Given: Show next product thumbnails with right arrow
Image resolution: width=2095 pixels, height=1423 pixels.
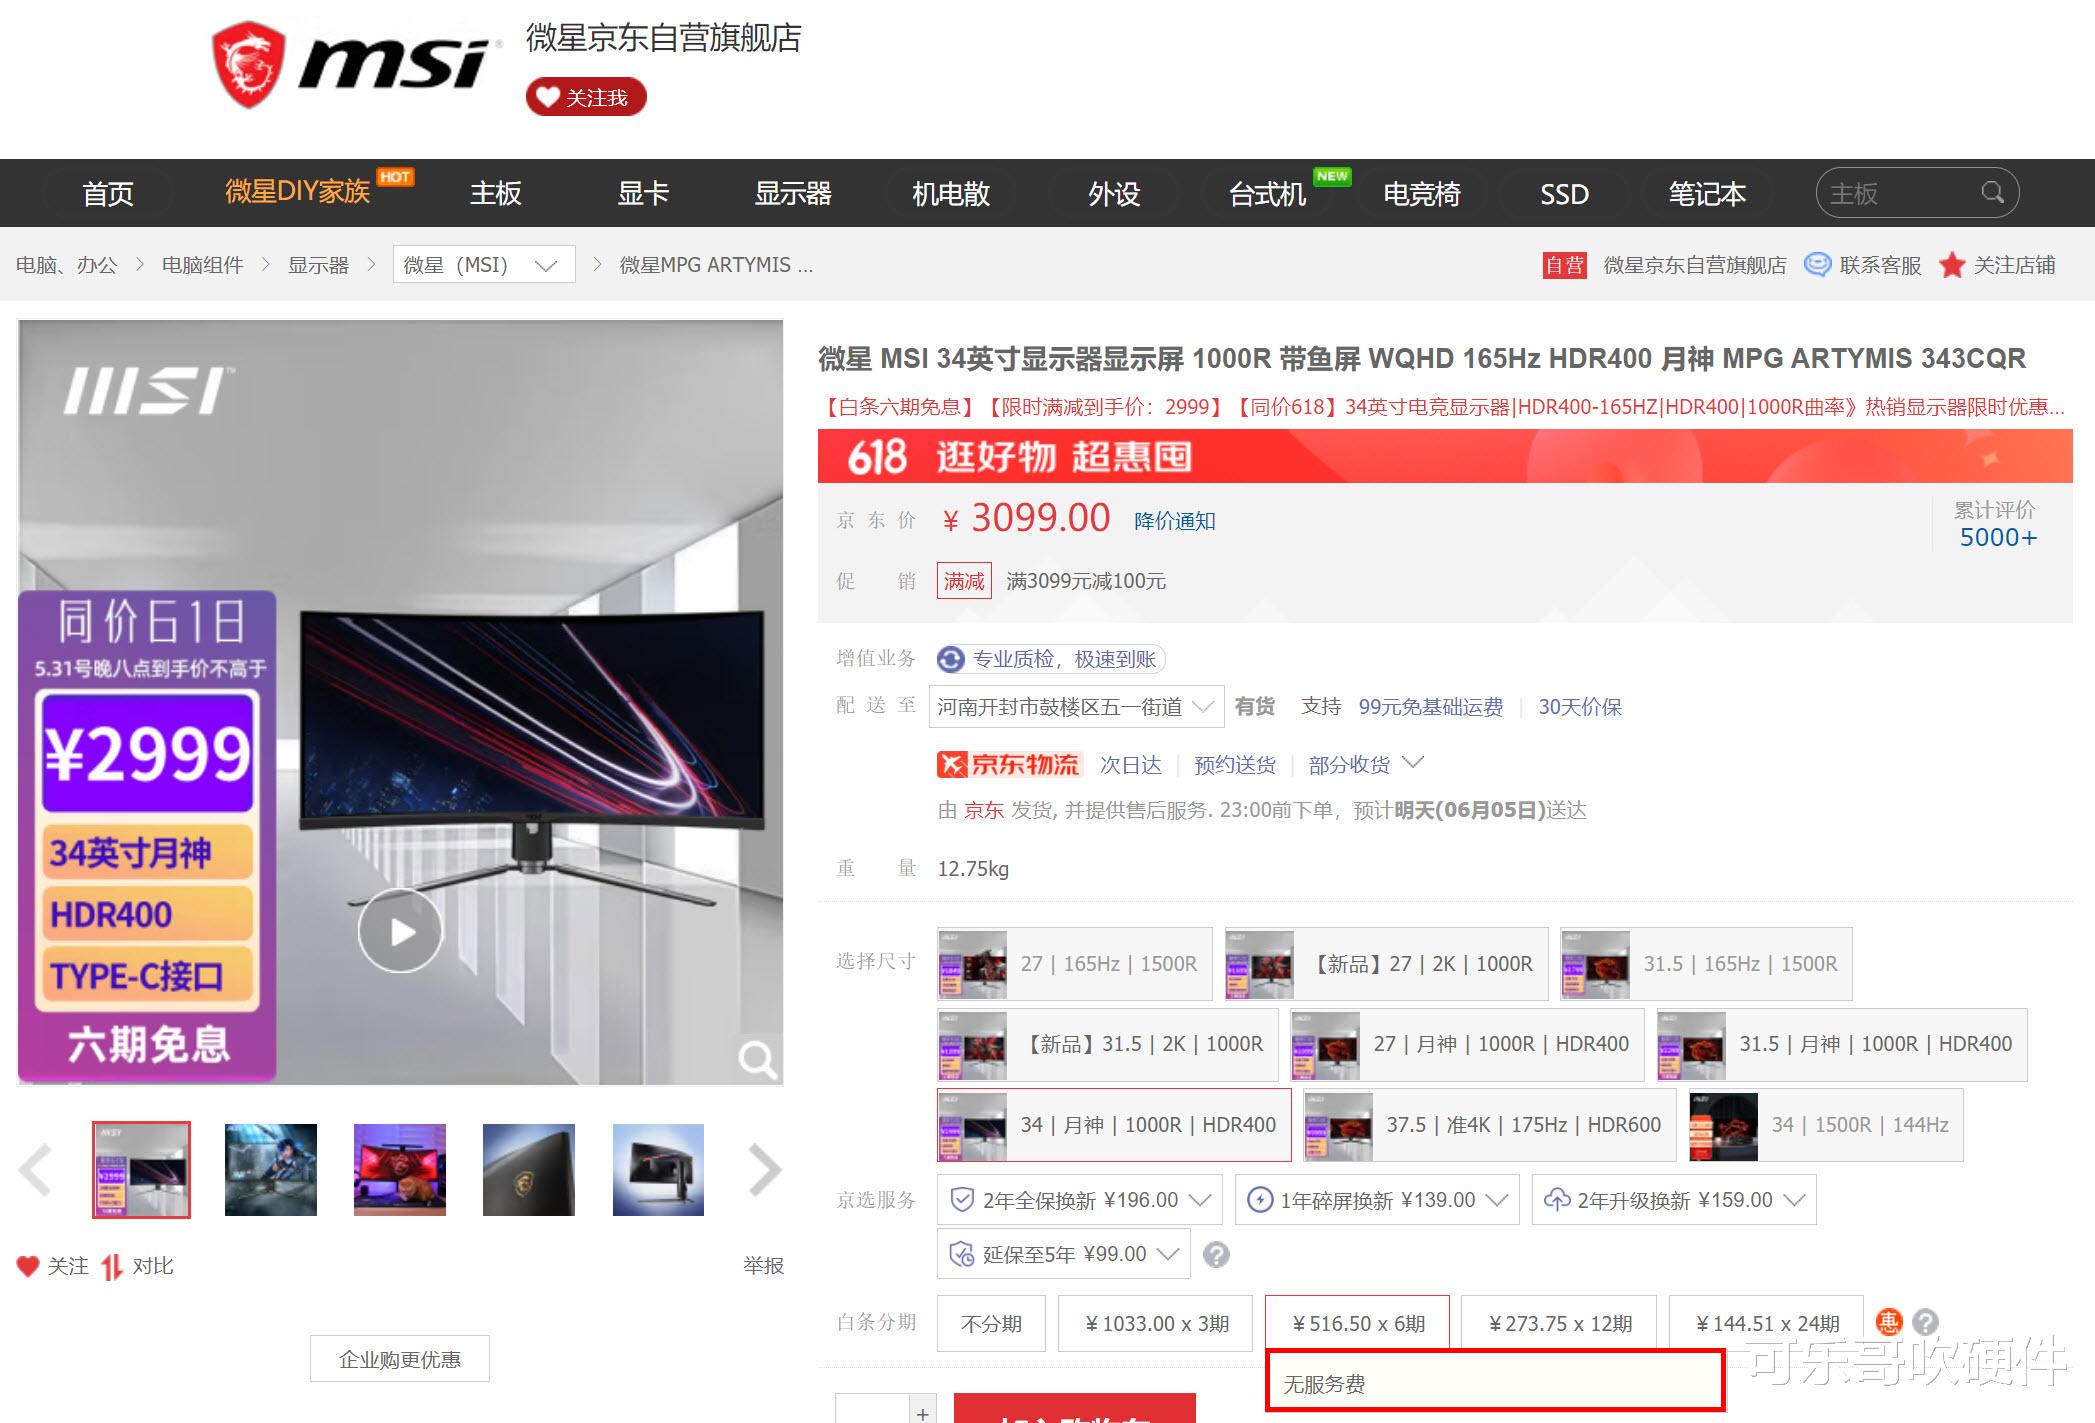Looking at the screenshot, I should [x=764, y=1170].
